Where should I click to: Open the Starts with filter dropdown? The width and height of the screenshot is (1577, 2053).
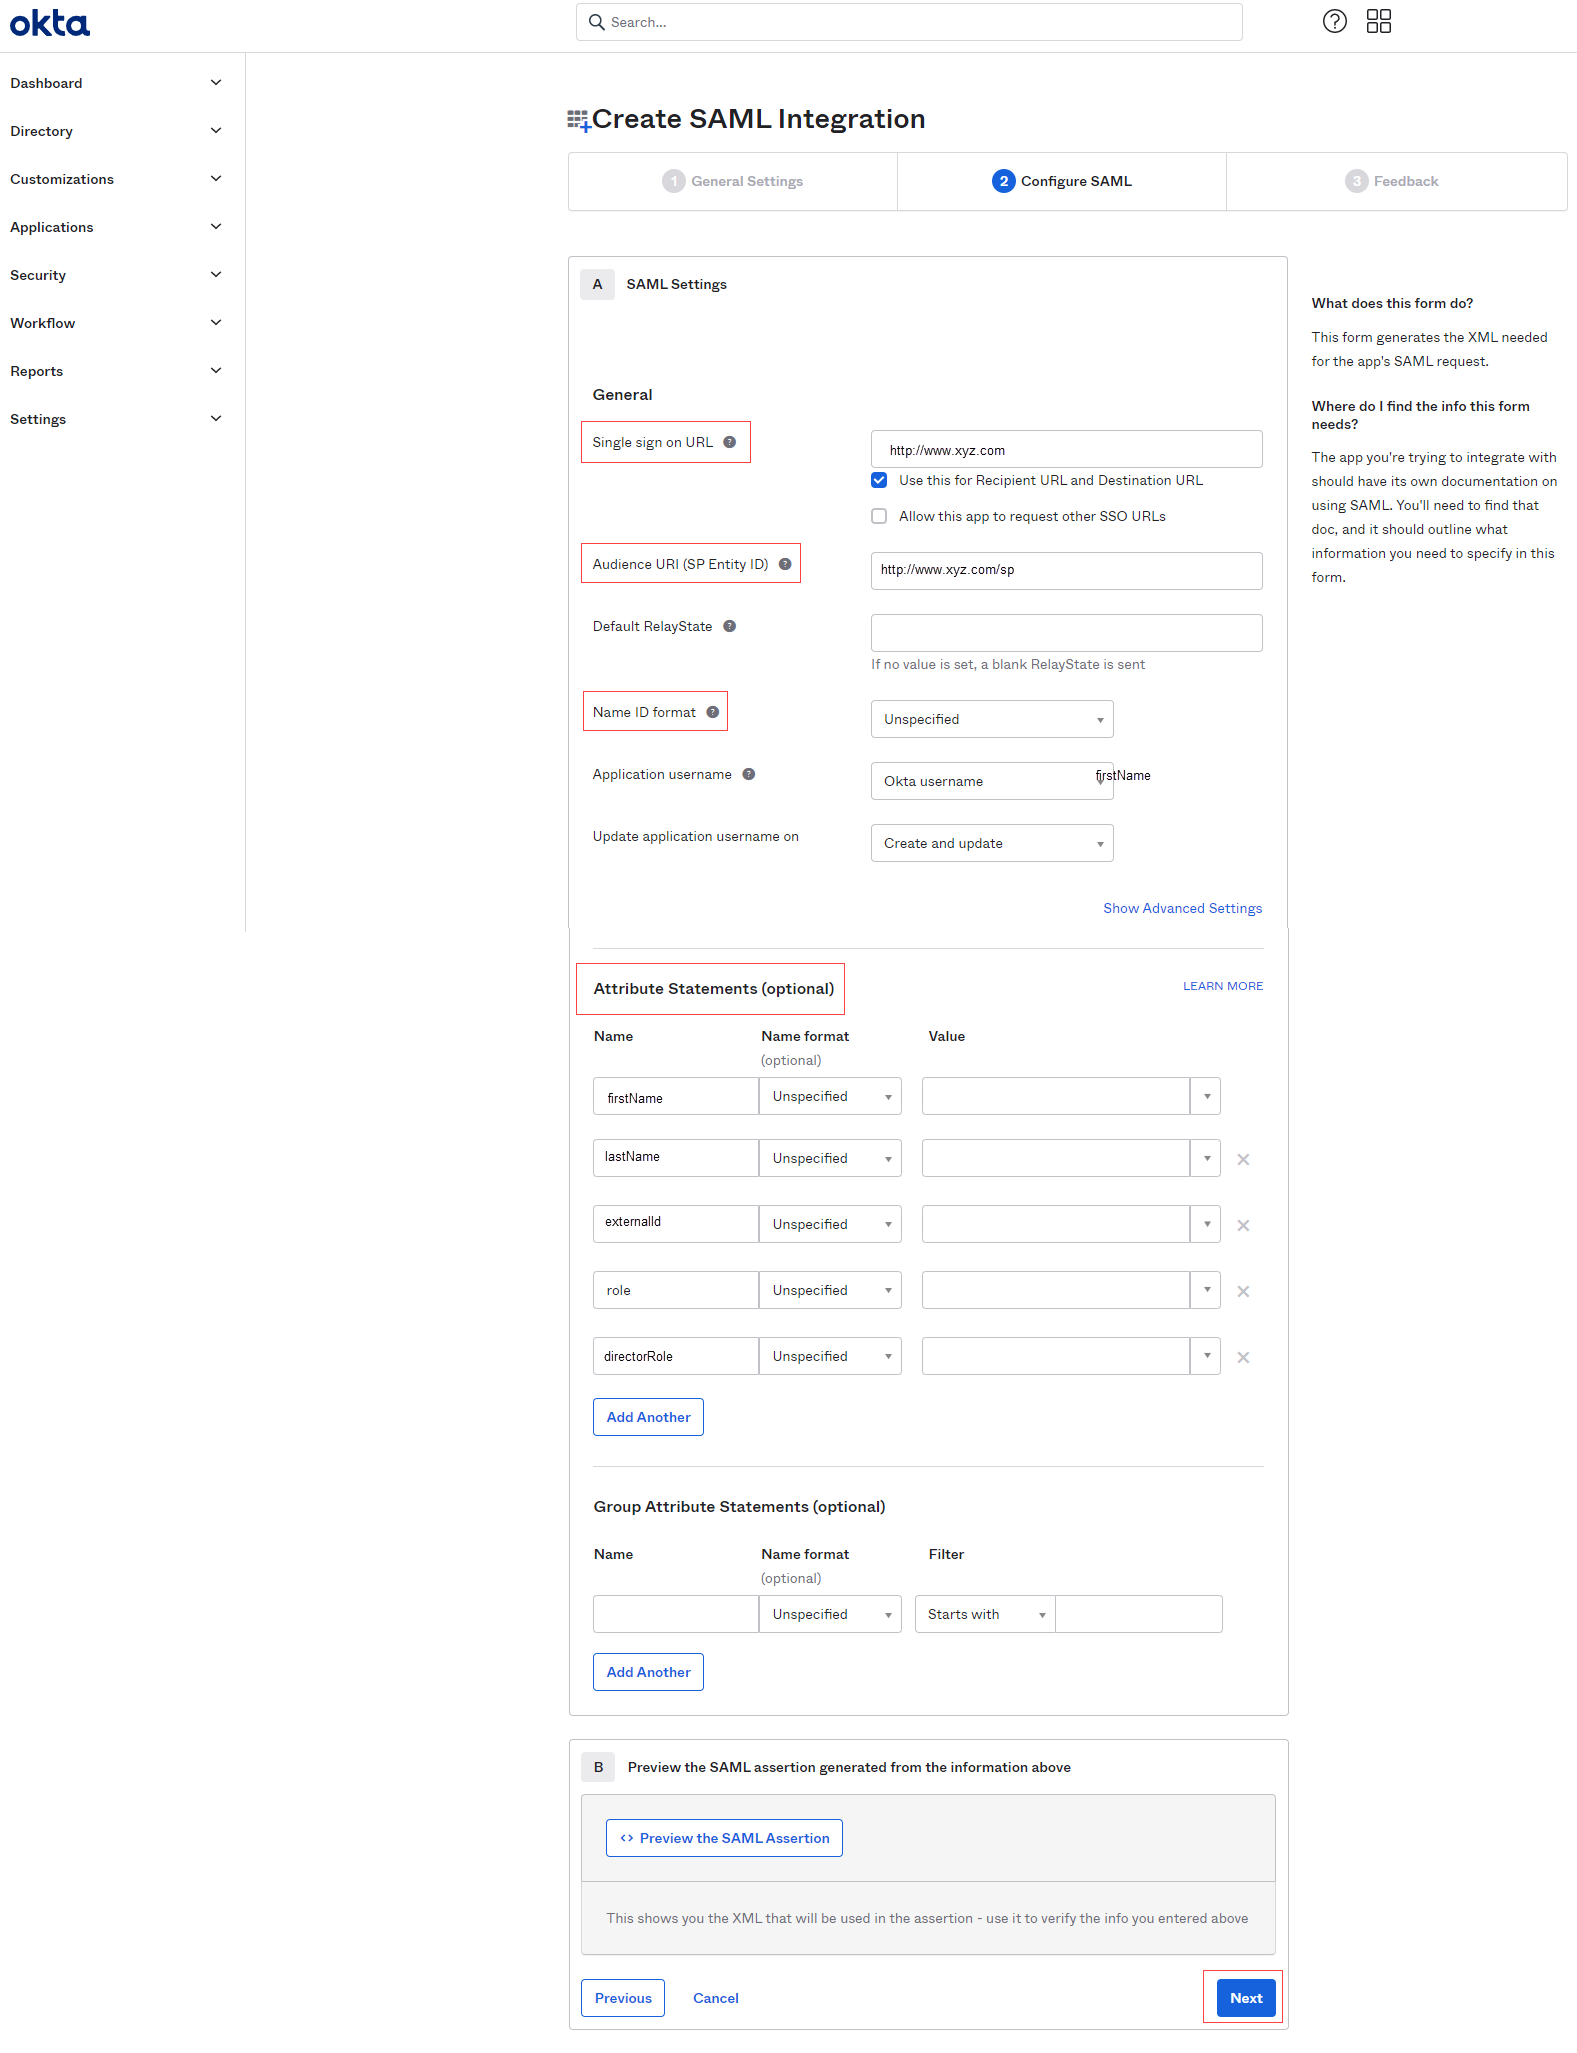pos(985,1614)
